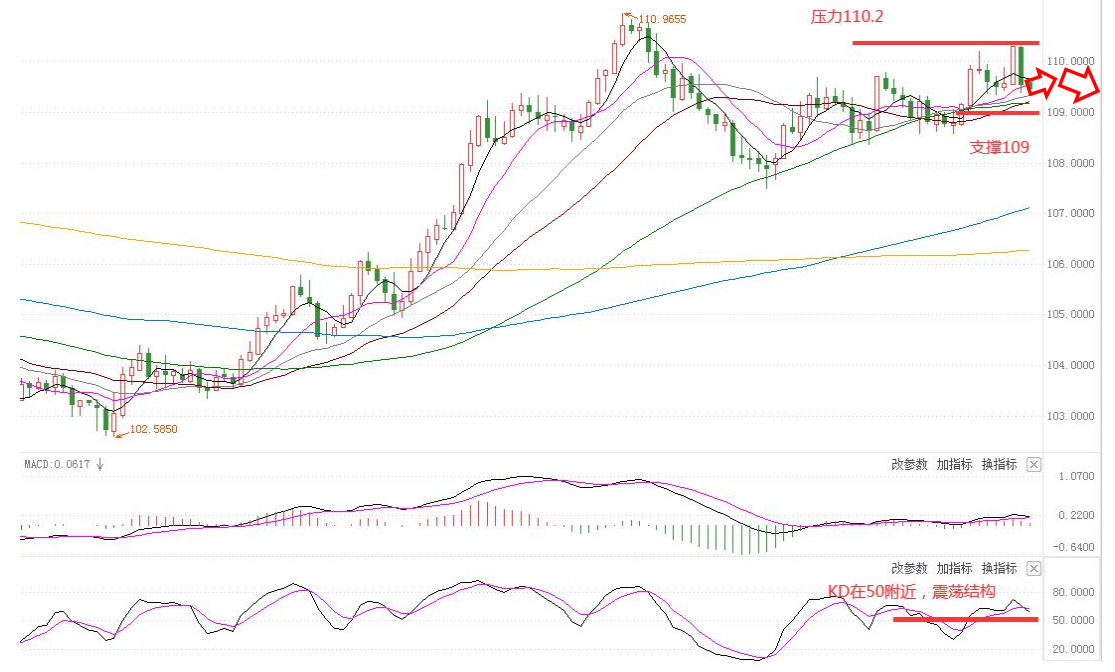Click the 110.9655 high price marker
This screenshot has width=1115, height=672.
(662, 19)
